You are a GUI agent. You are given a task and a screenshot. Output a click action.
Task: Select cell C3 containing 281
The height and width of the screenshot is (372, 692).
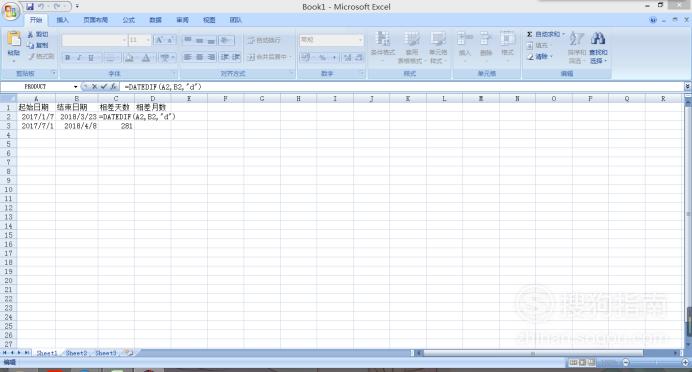(116, 126)
